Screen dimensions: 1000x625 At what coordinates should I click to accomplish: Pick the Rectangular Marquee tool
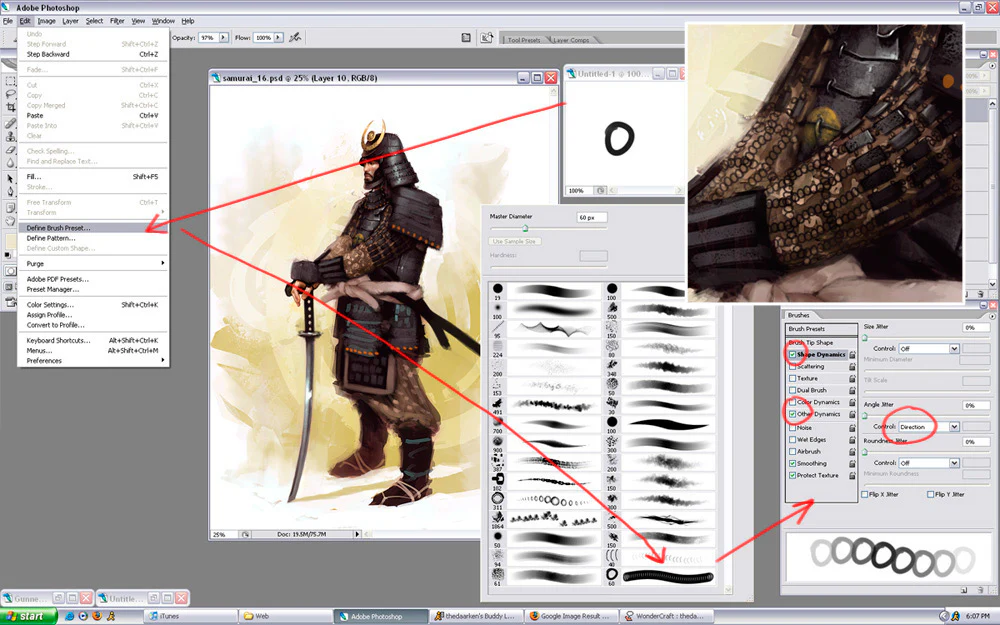(11, 81)
